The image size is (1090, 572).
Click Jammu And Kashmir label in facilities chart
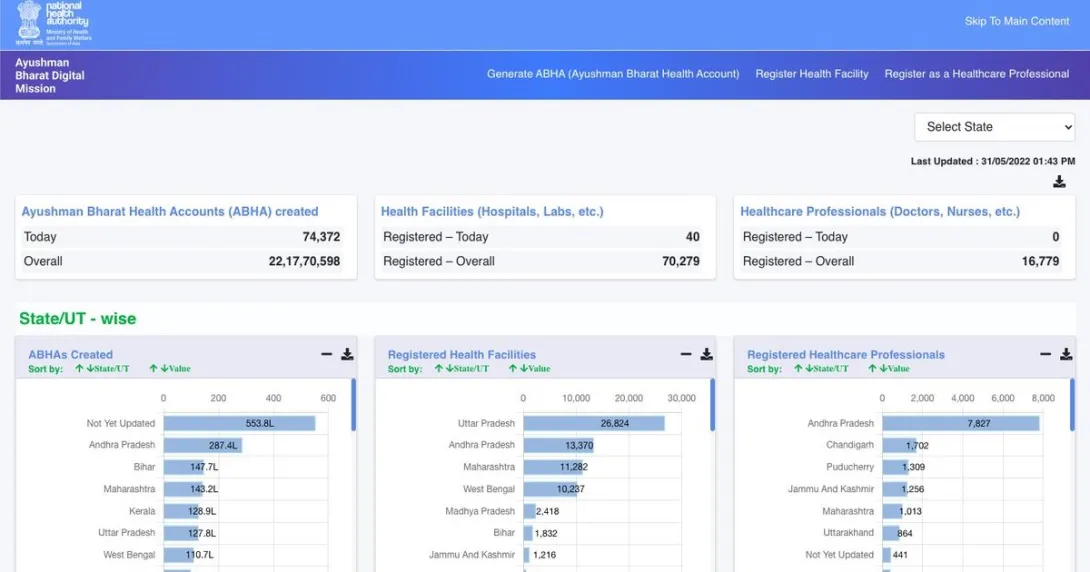(x=472, y=555)
